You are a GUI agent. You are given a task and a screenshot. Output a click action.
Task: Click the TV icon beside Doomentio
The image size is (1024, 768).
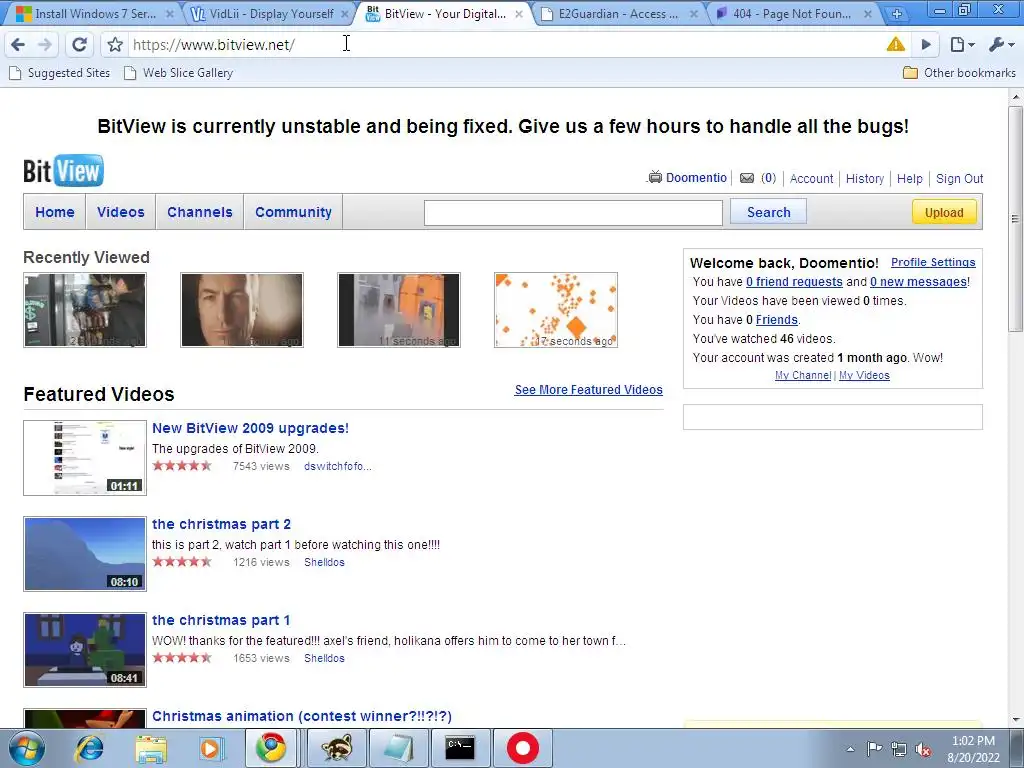coord(654,178)
